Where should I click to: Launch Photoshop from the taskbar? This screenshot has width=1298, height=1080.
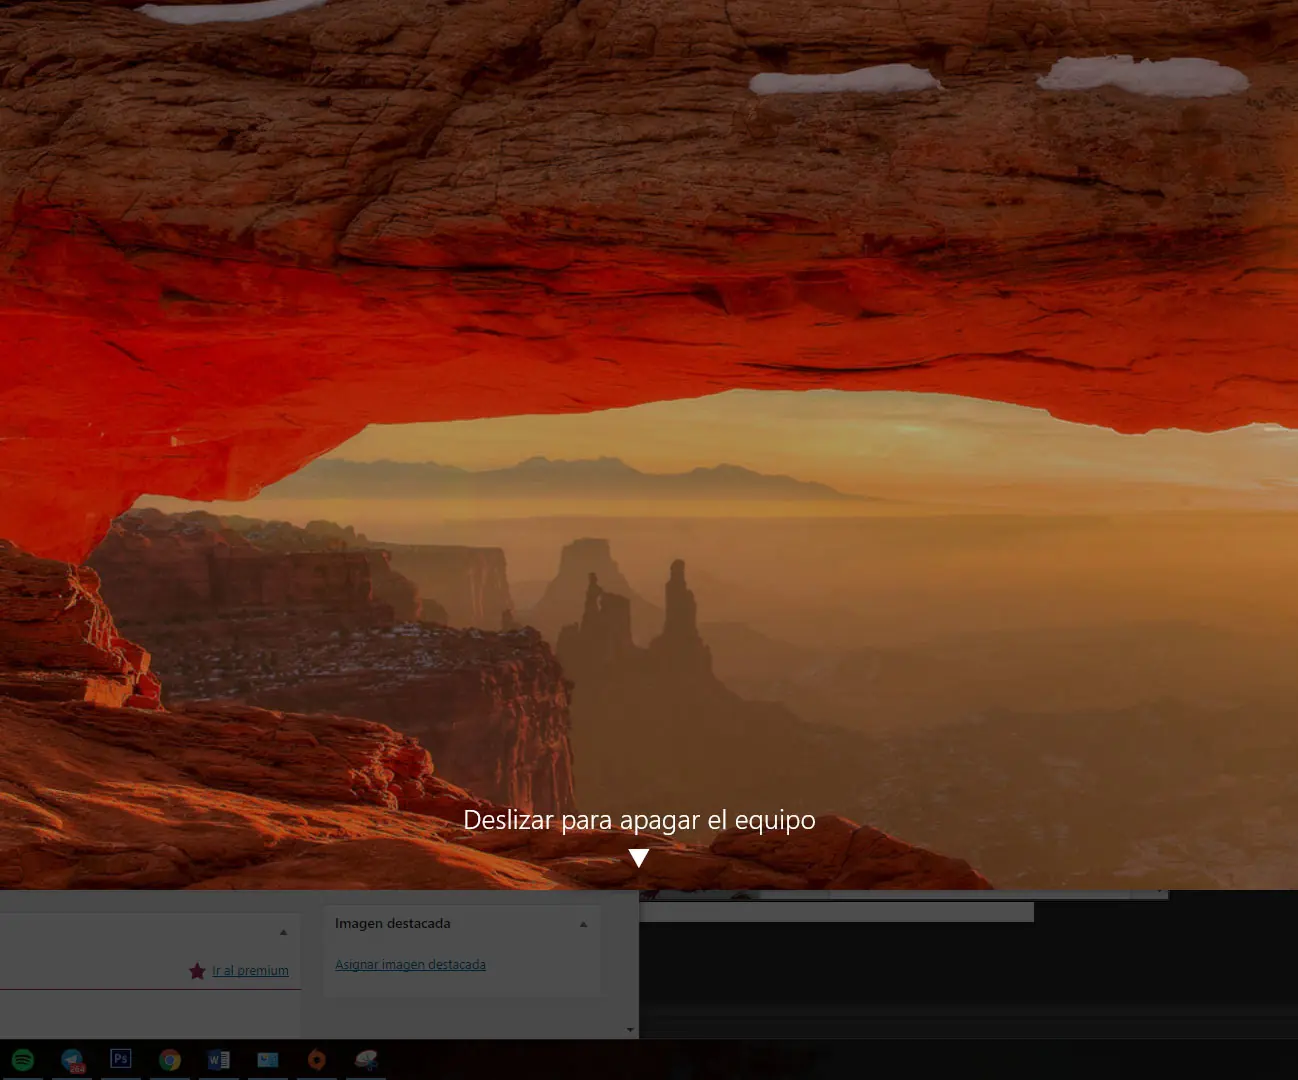121,1060
